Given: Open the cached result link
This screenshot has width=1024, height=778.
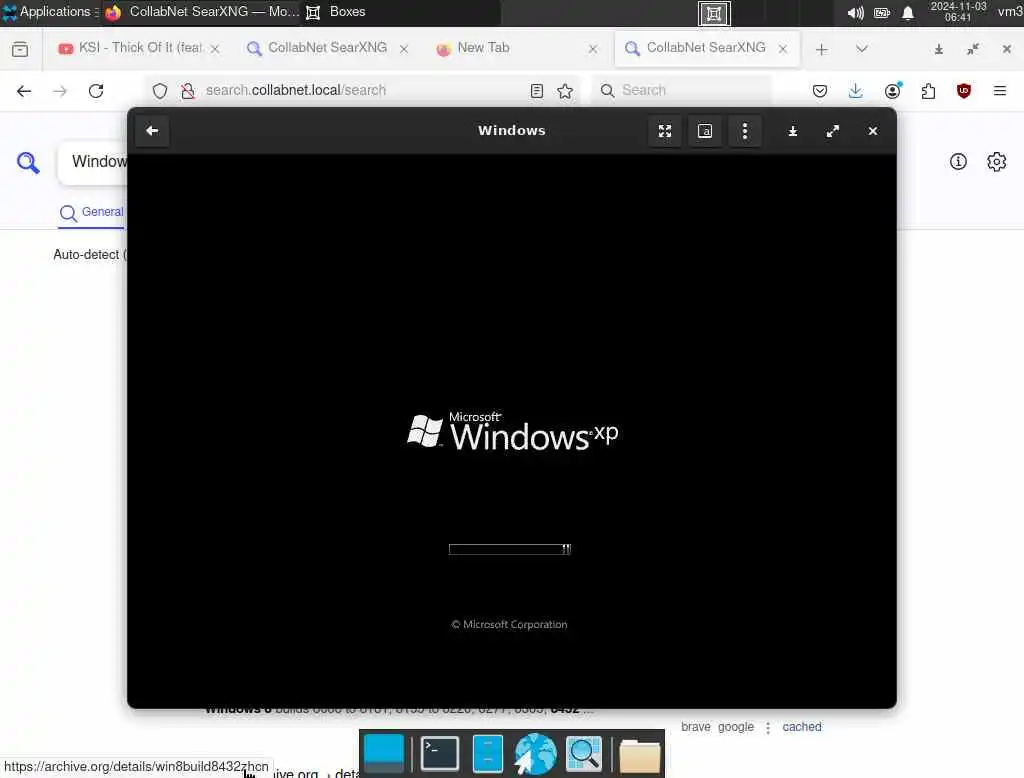Looking at the screenshot, I should [x=802, y=726].
